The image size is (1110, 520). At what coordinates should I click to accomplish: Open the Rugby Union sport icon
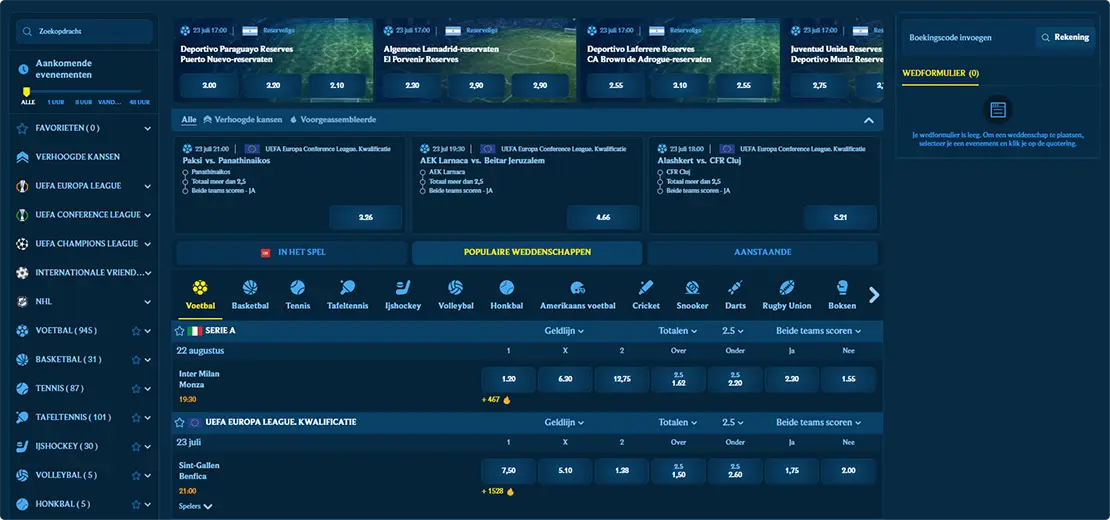[786, 295]
